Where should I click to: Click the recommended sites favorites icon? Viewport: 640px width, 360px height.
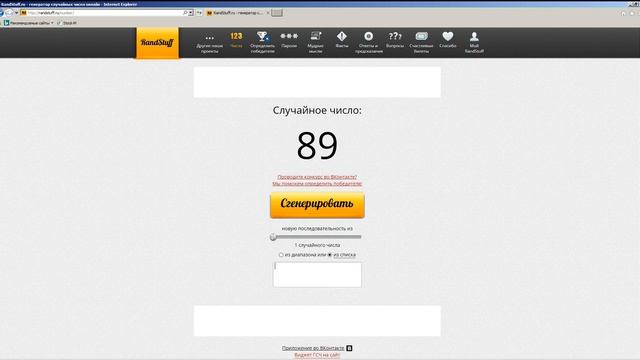pos(6,23)
